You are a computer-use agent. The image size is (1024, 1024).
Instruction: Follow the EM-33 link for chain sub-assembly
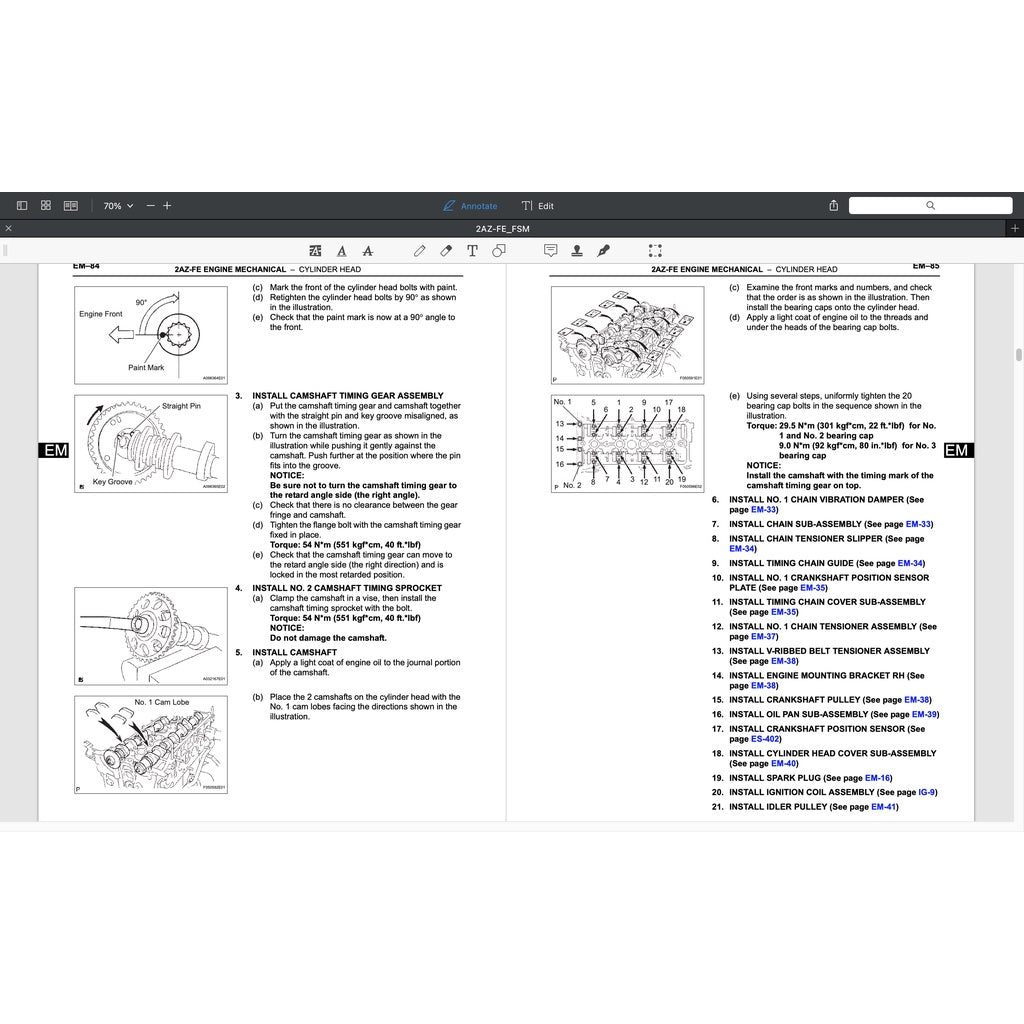tap(918, 524)
